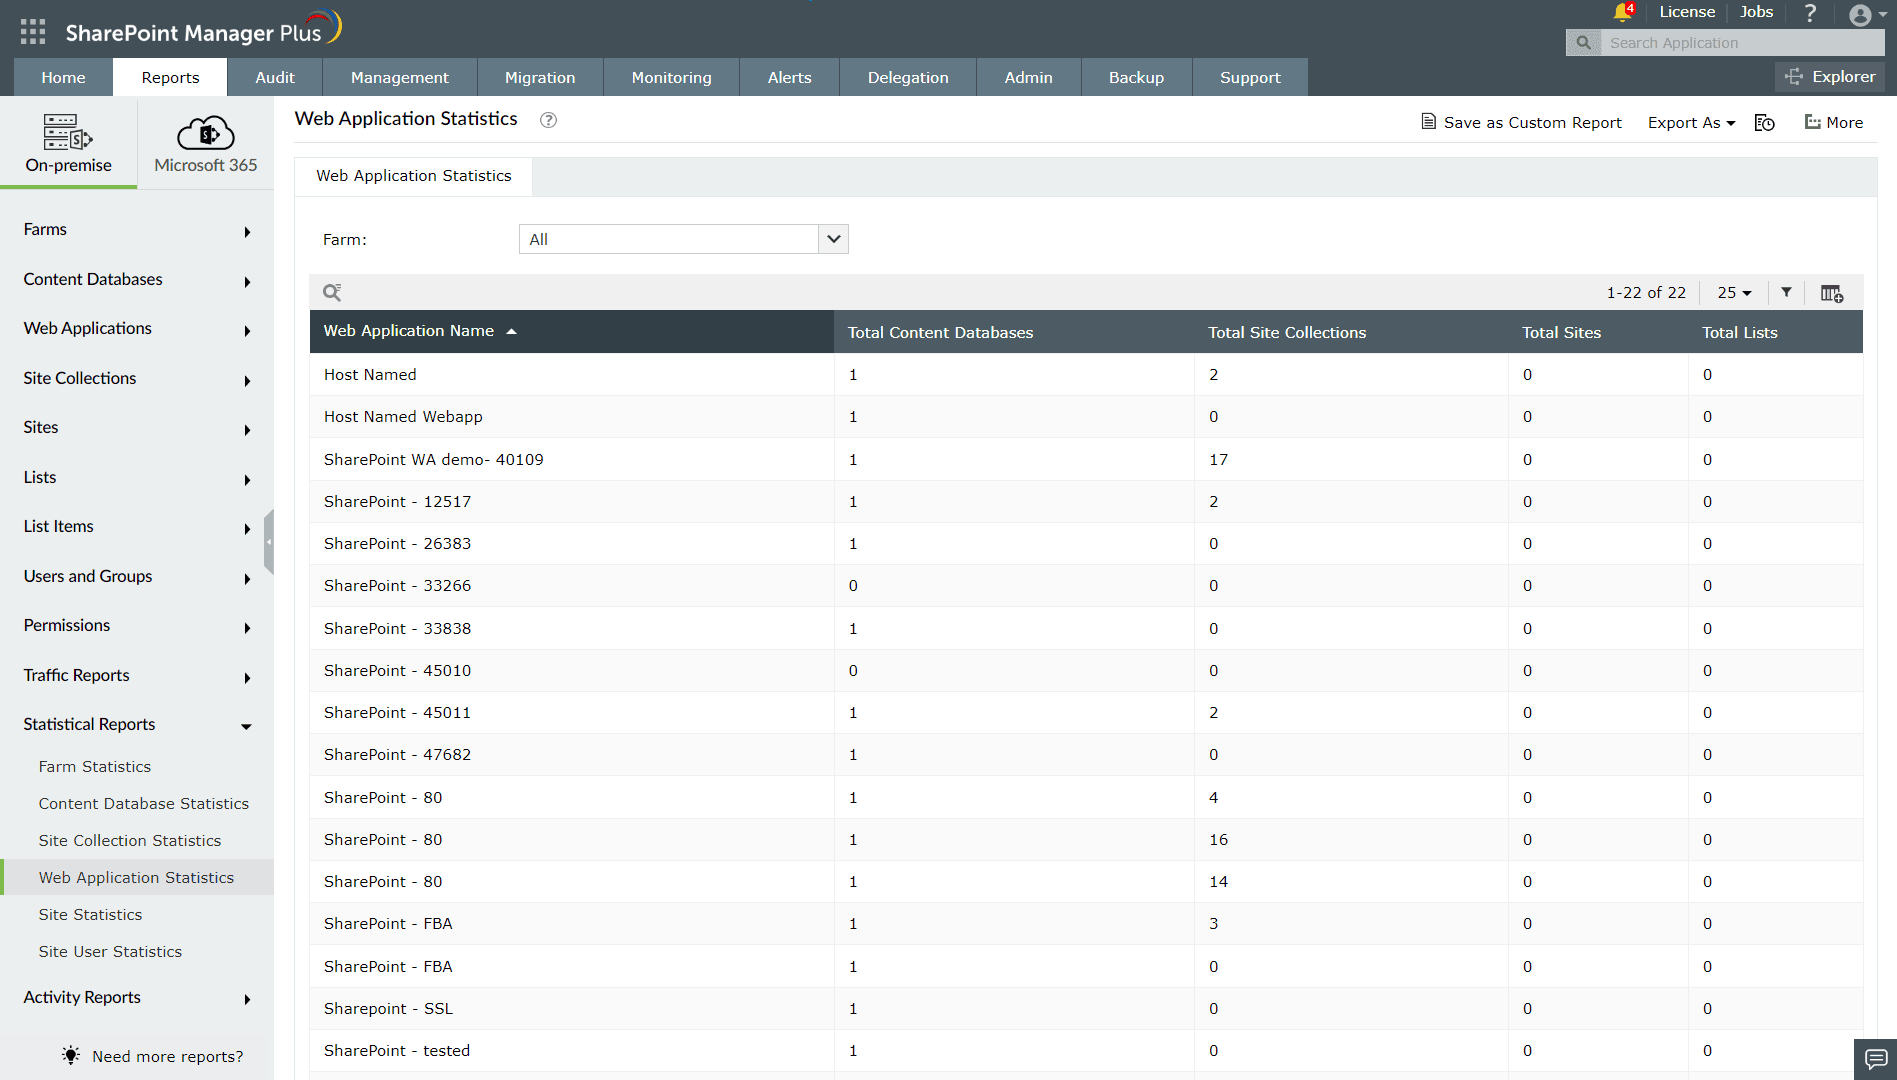The image size is (1897, 1080).
Task: Open the app launcher grid icon
Action: [33, 32]
